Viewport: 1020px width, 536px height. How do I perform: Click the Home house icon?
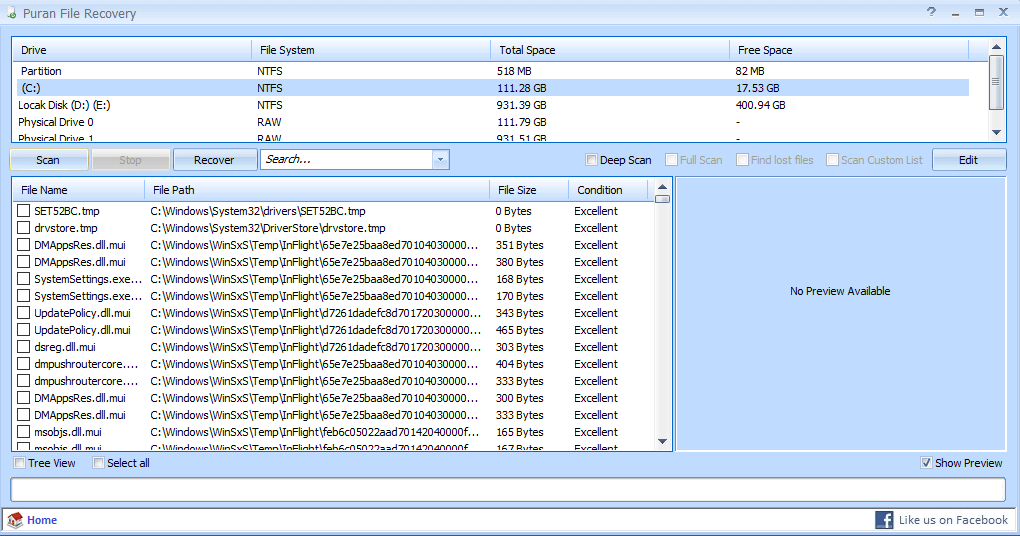click(x=15, y=520)
